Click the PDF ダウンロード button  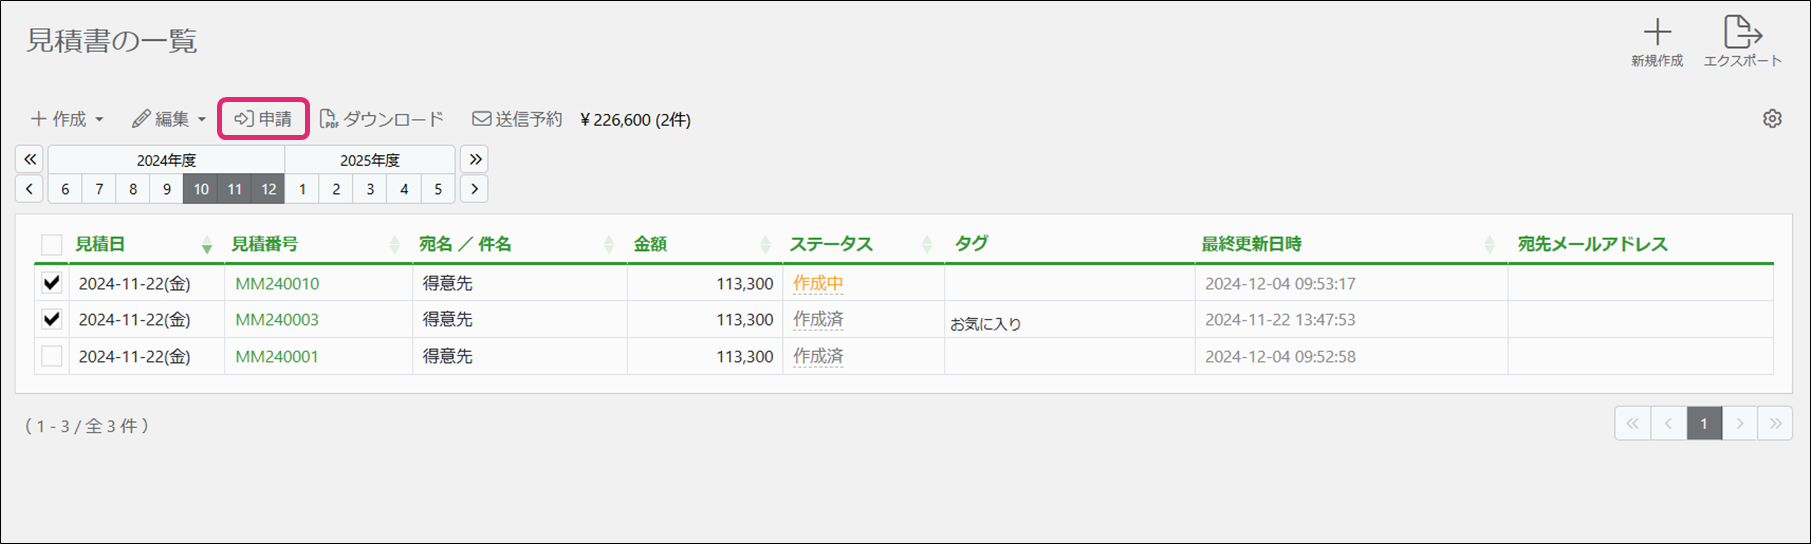coord(382,119)
